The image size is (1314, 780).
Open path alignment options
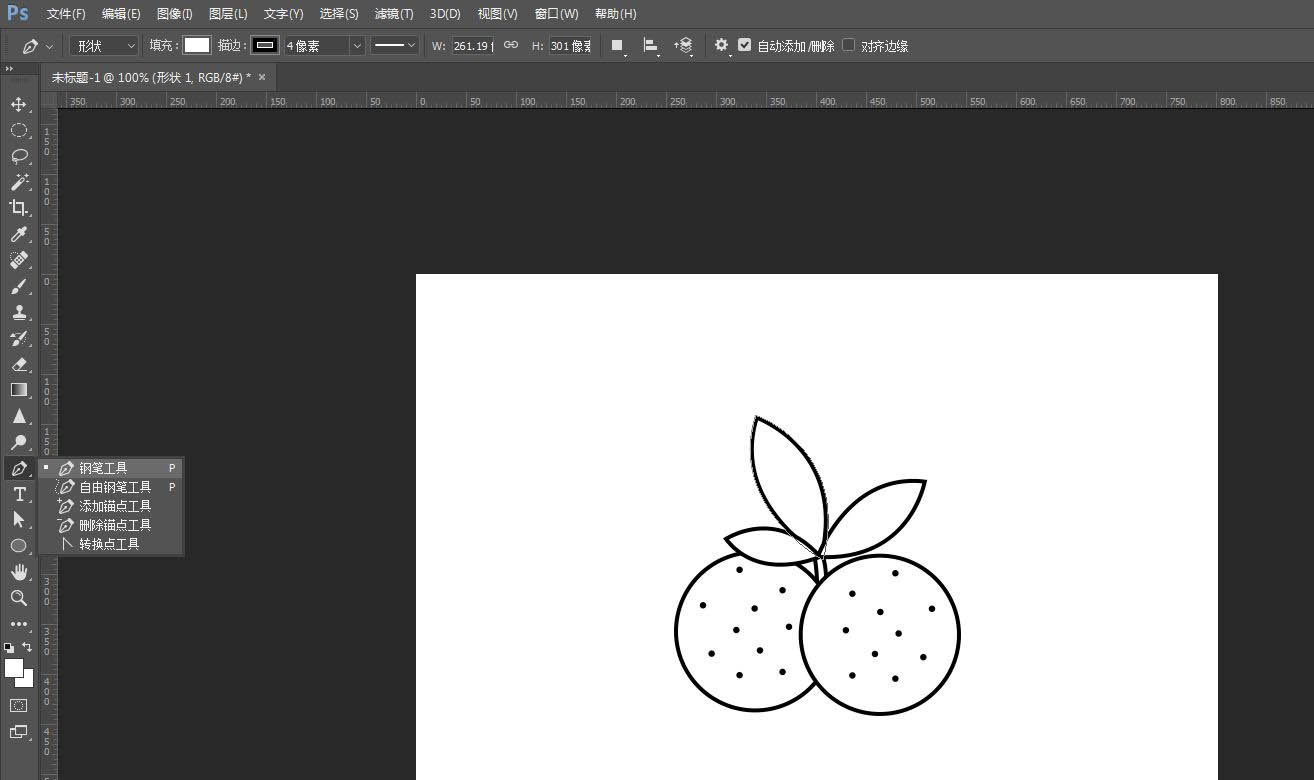tap(651, 46)
